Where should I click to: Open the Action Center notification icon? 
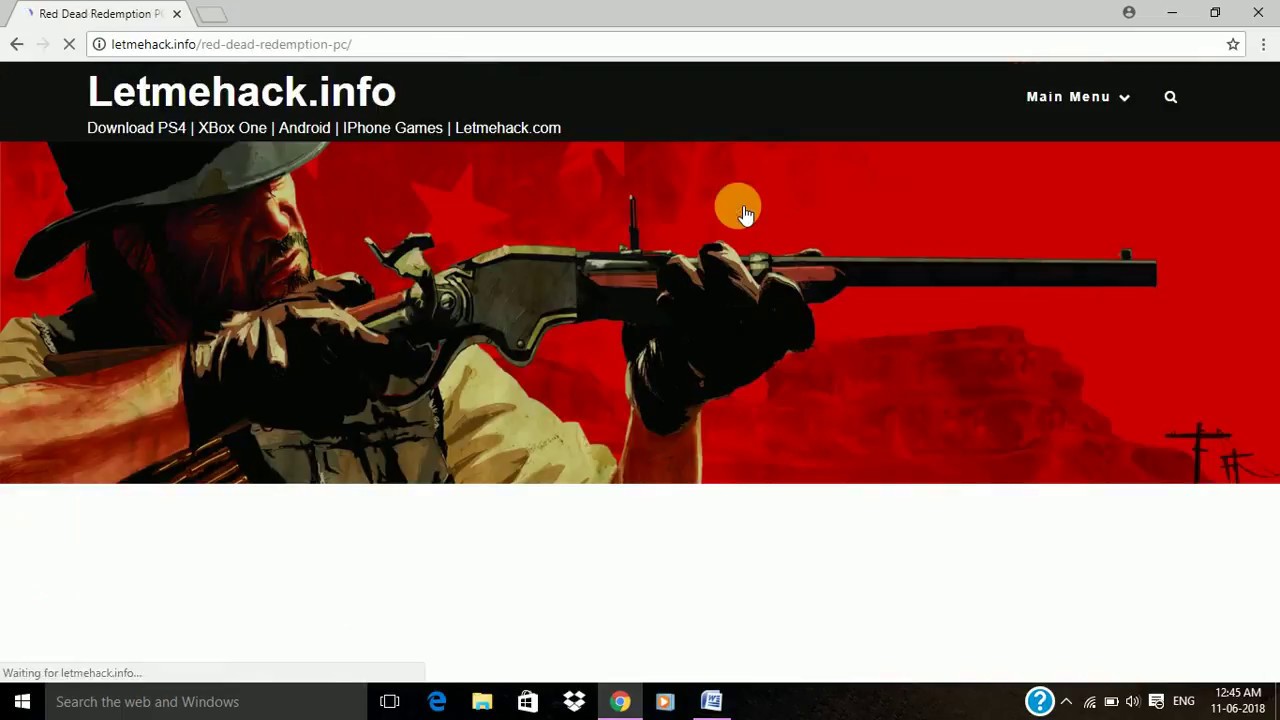point(1156,701)
